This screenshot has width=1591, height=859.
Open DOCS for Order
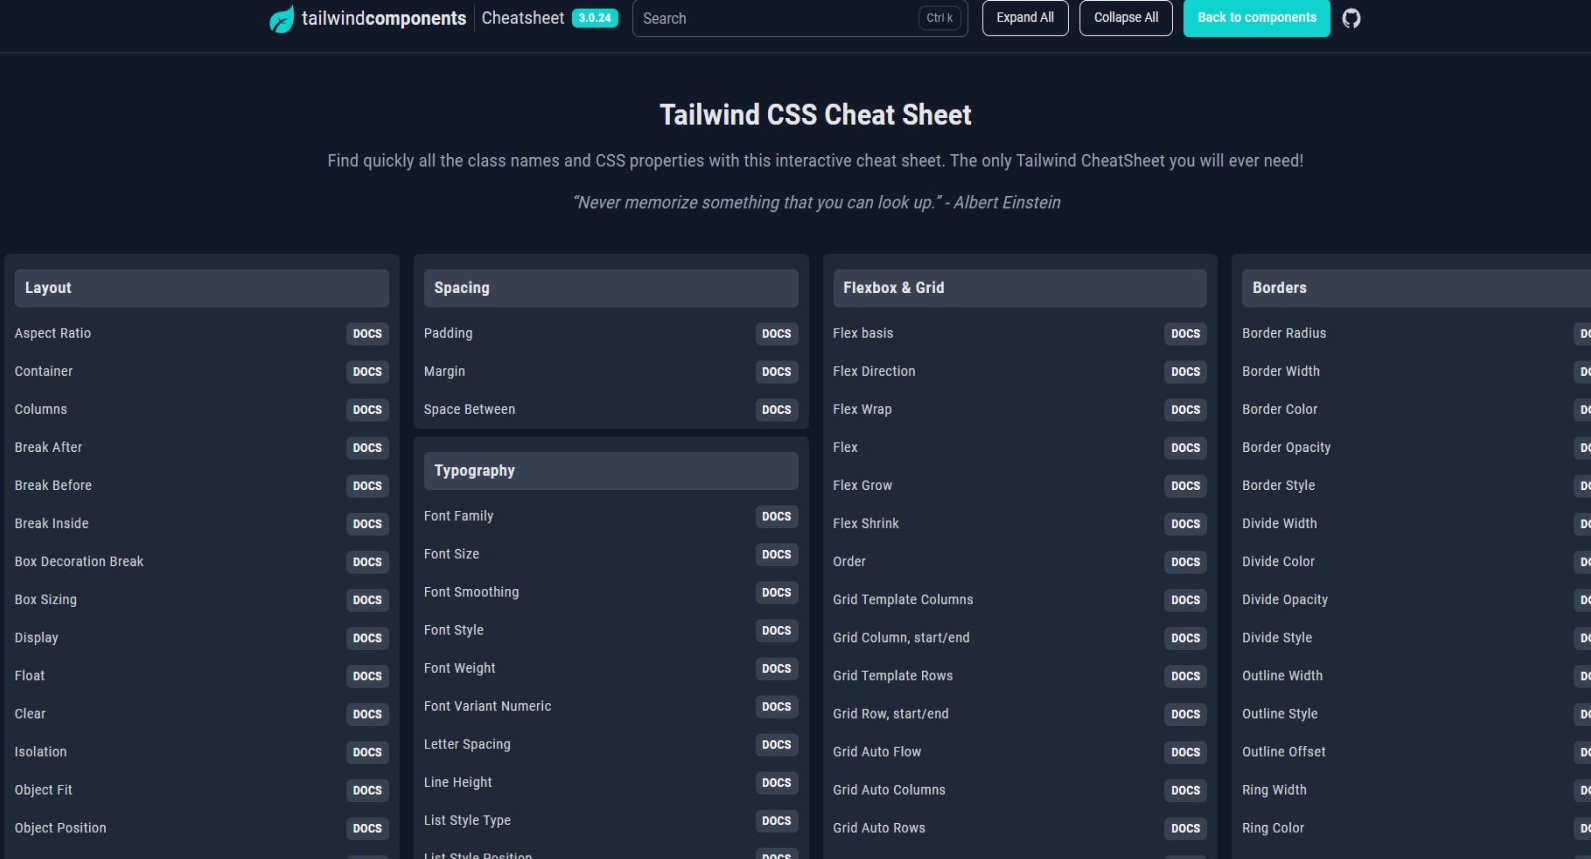coord(1185,562)
